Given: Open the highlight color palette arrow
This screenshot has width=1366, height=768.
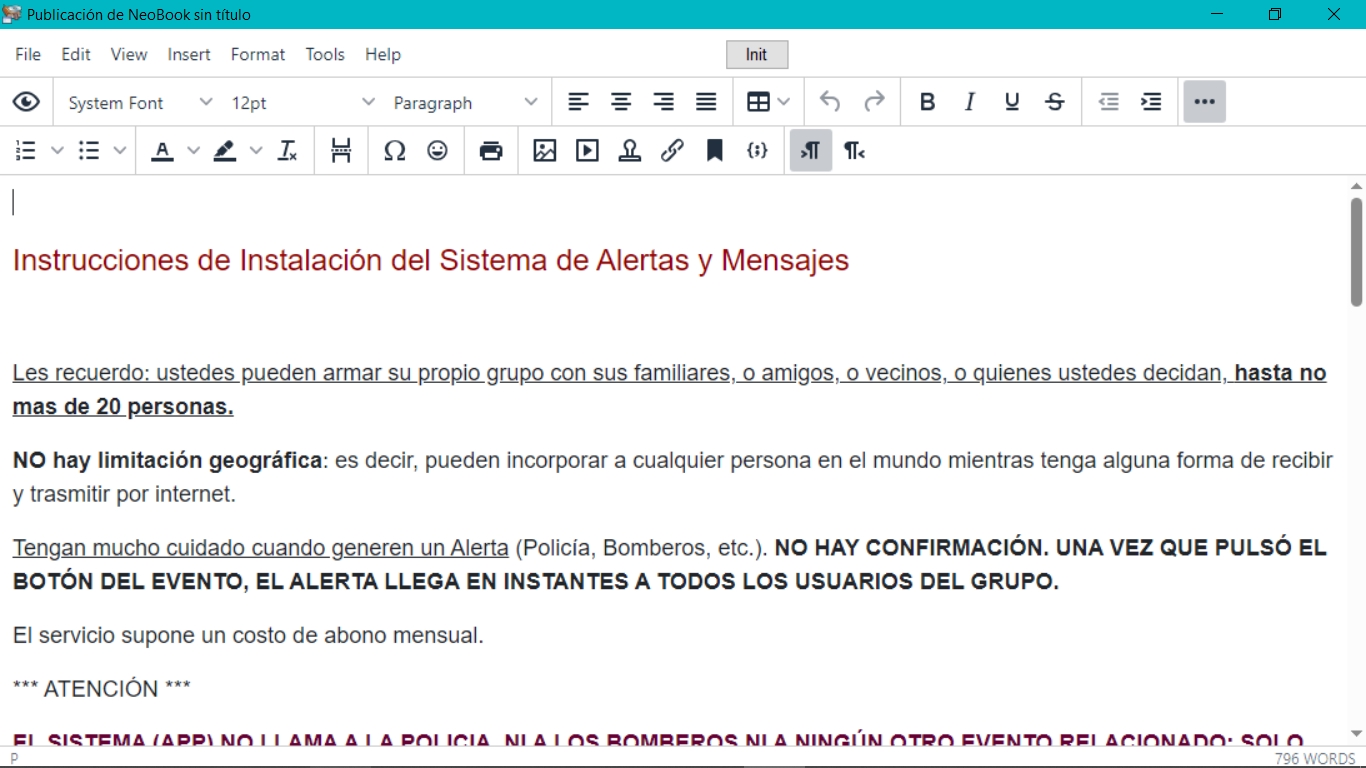Looking at the screenshot, I should tap(256, 151).
